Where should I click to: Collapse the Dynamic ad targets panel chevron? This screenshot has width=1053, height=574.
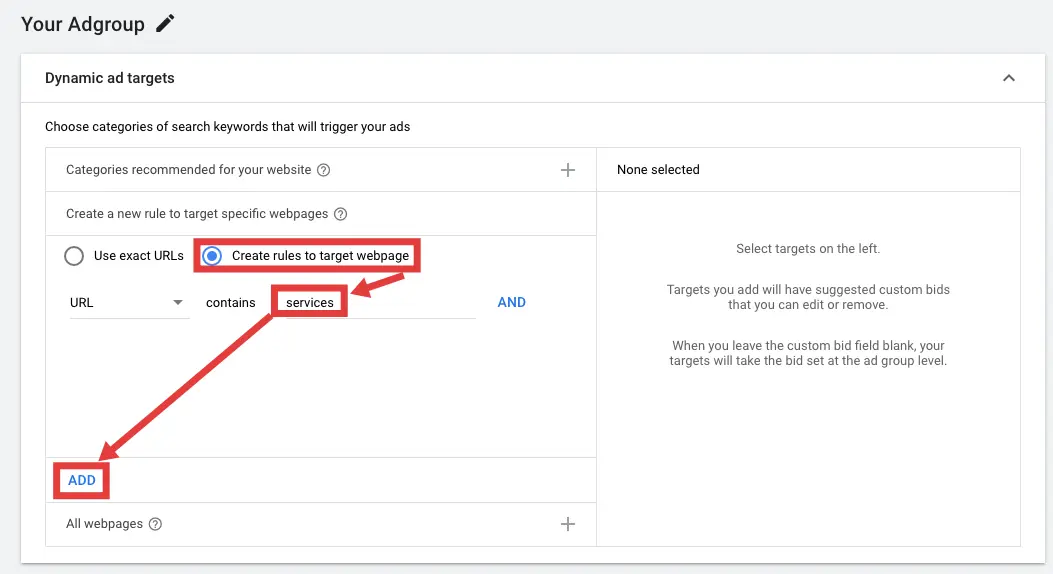coord(1008,78)
